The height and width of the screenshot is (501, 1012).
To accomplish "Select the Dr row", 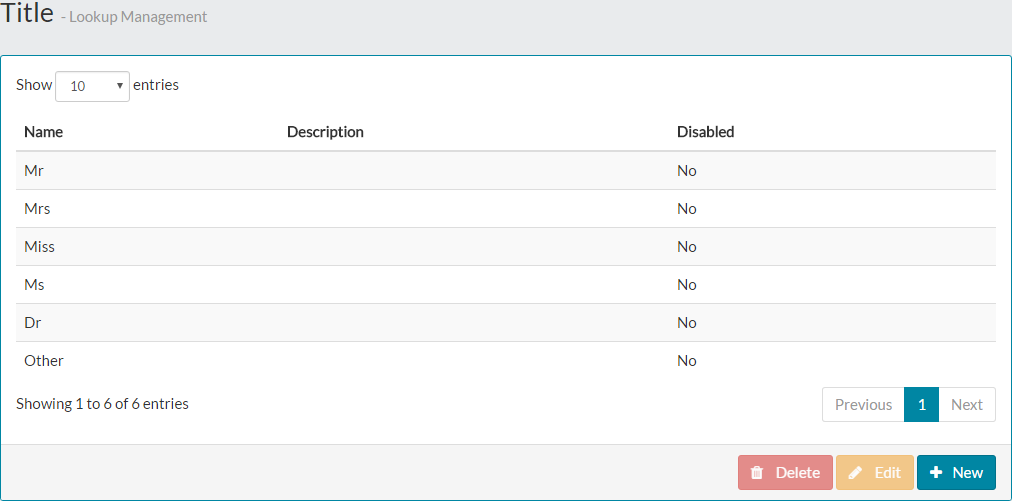I will click(33, 323).
